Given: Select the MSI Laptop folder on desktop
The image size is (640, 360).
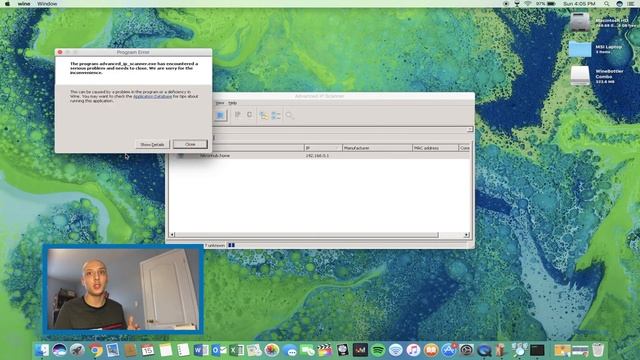Looking at the screenshot, I should click(x=580, y=49).
